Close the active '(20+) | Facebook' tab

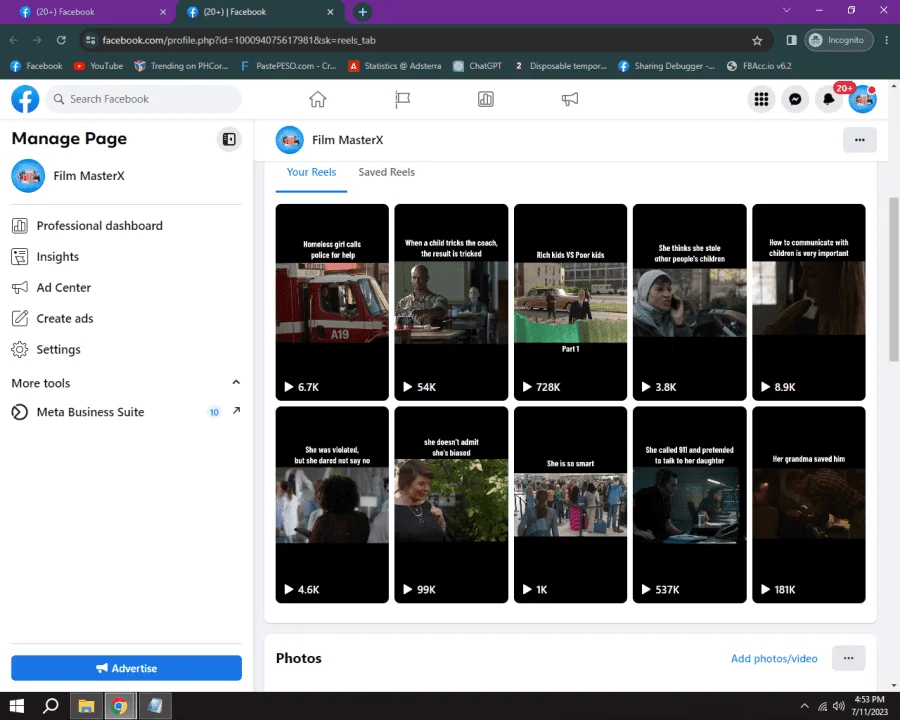[330, 11]
